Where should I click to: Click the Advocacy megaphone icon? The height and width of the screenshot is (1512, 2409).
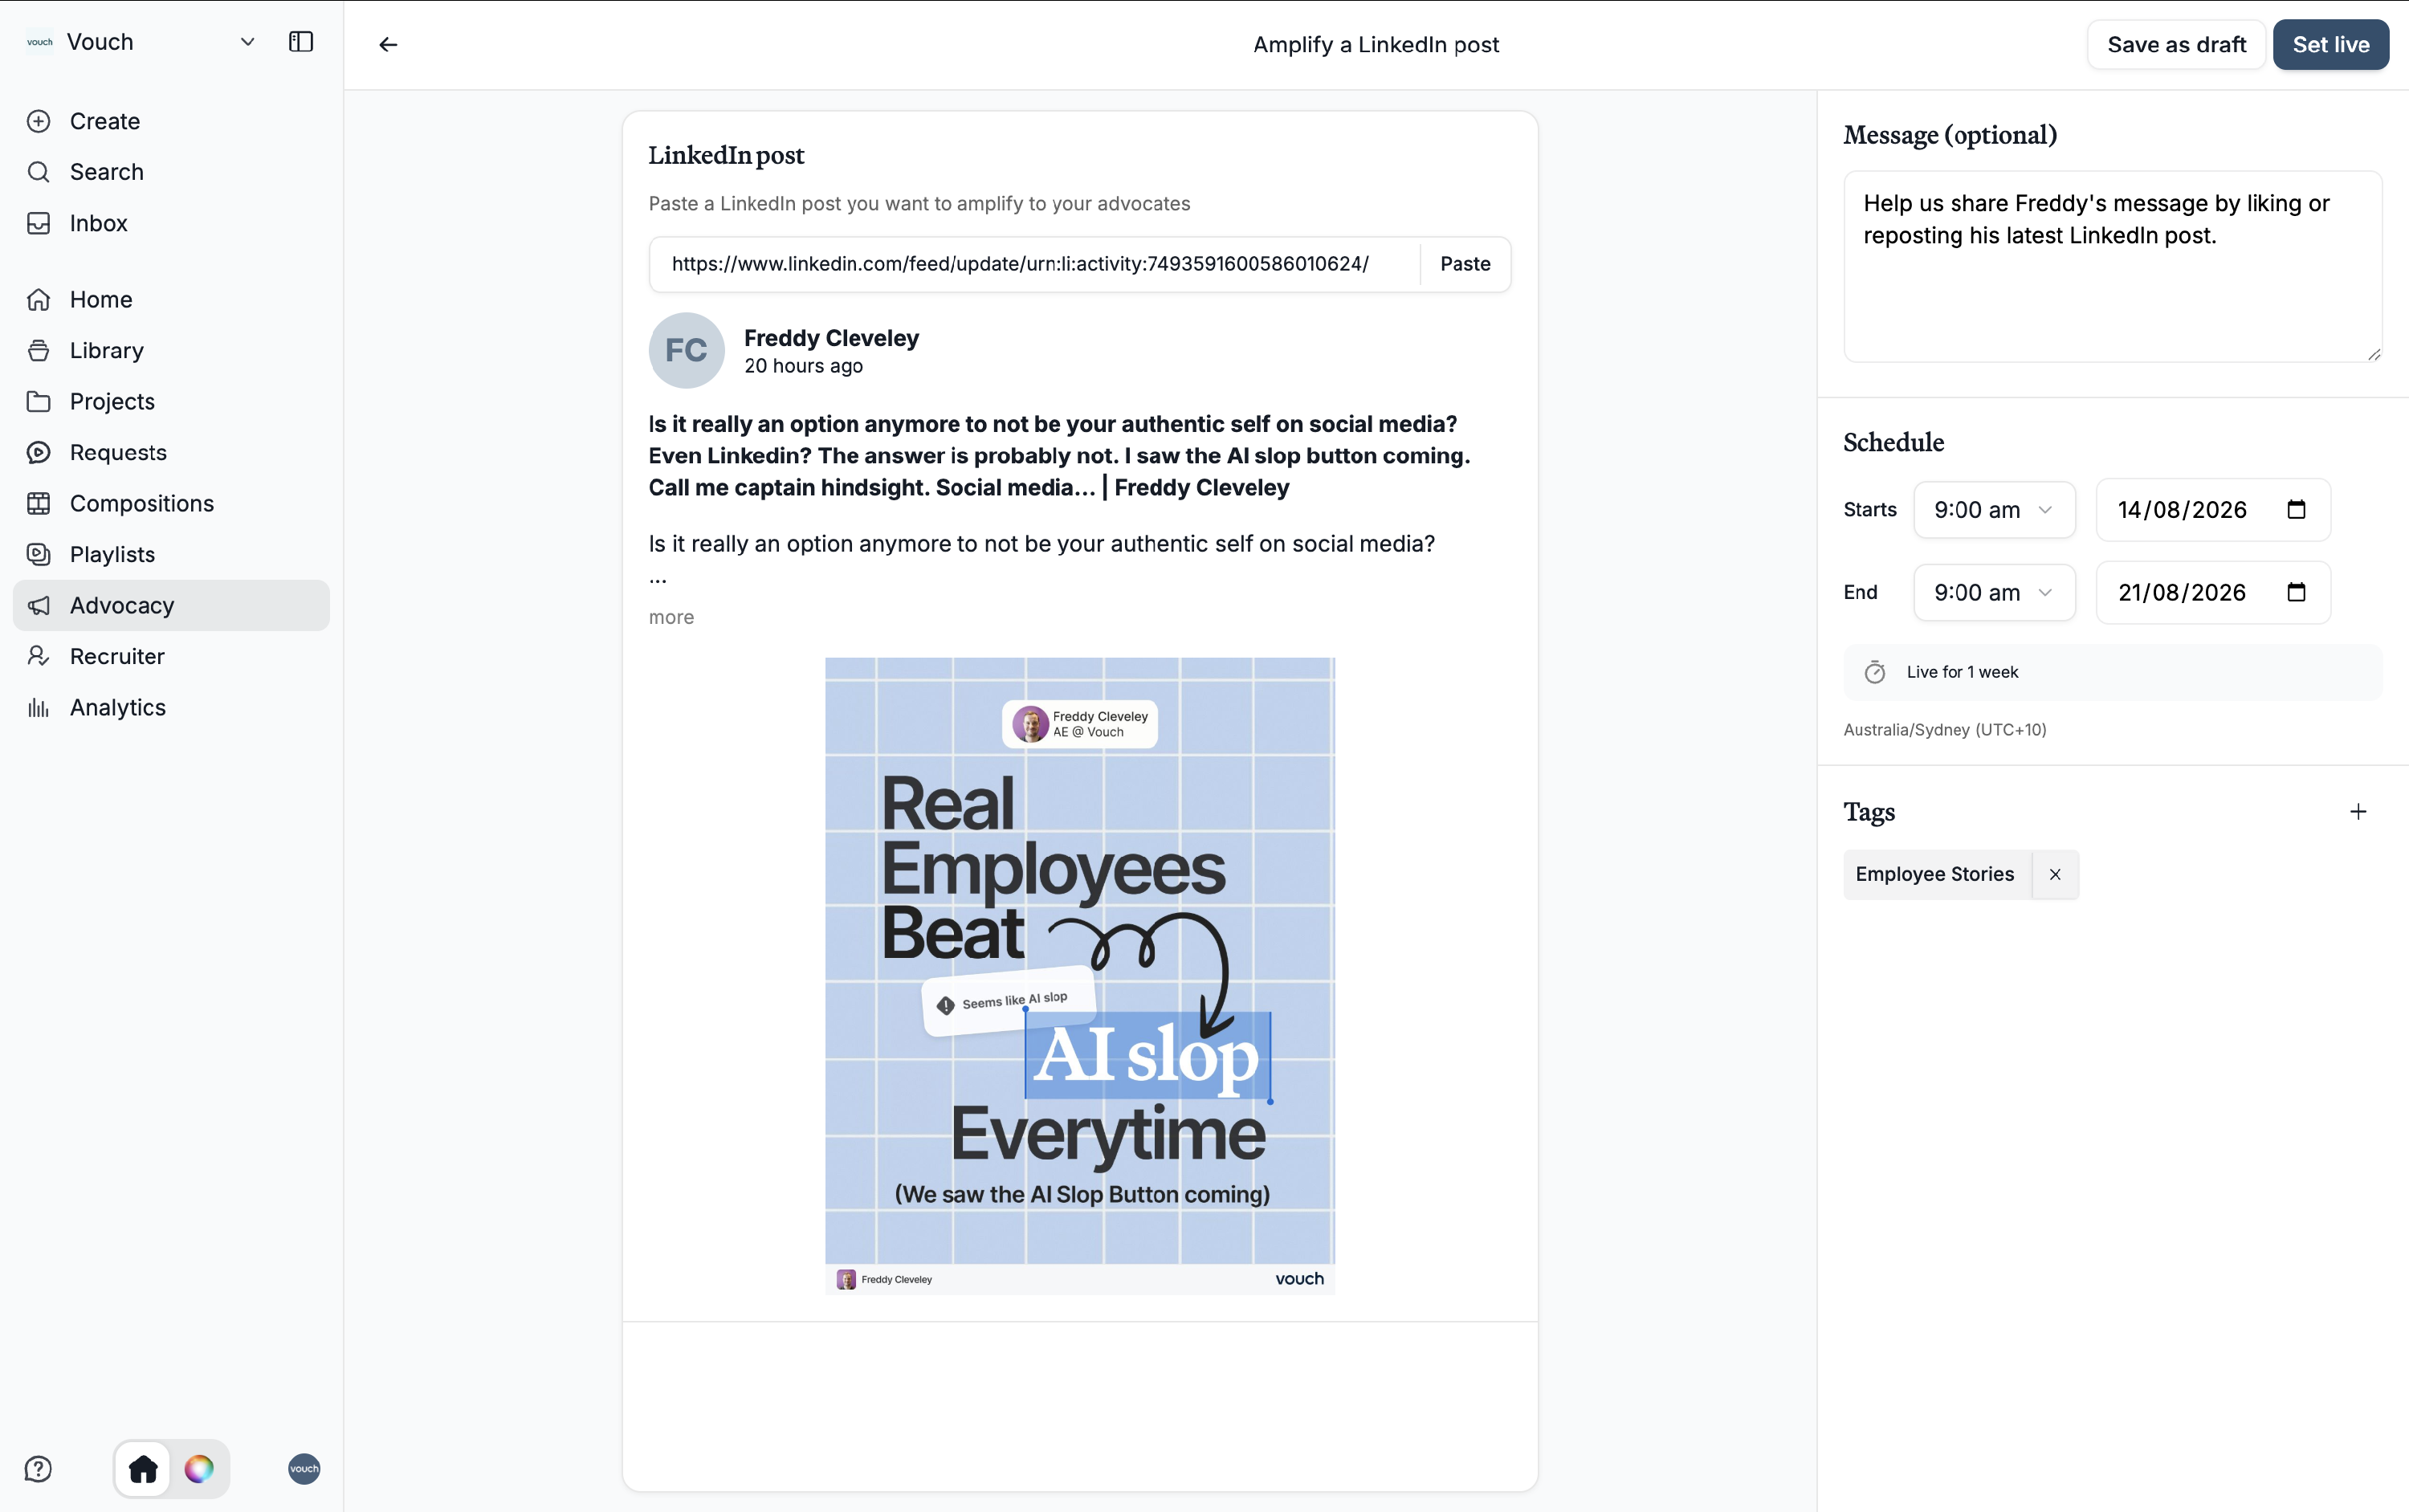38,605
